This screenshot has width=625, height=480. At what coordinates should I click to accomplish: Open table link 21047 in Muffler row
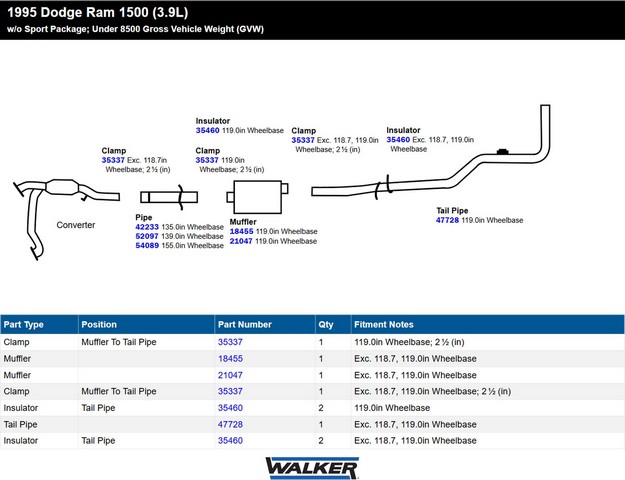(x=230, y=375)
